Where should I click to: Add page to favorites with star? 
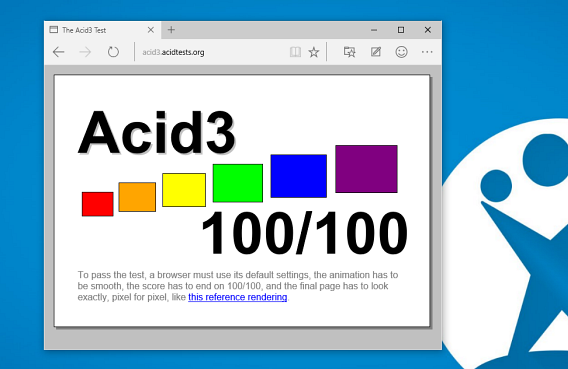coord(314,52)
